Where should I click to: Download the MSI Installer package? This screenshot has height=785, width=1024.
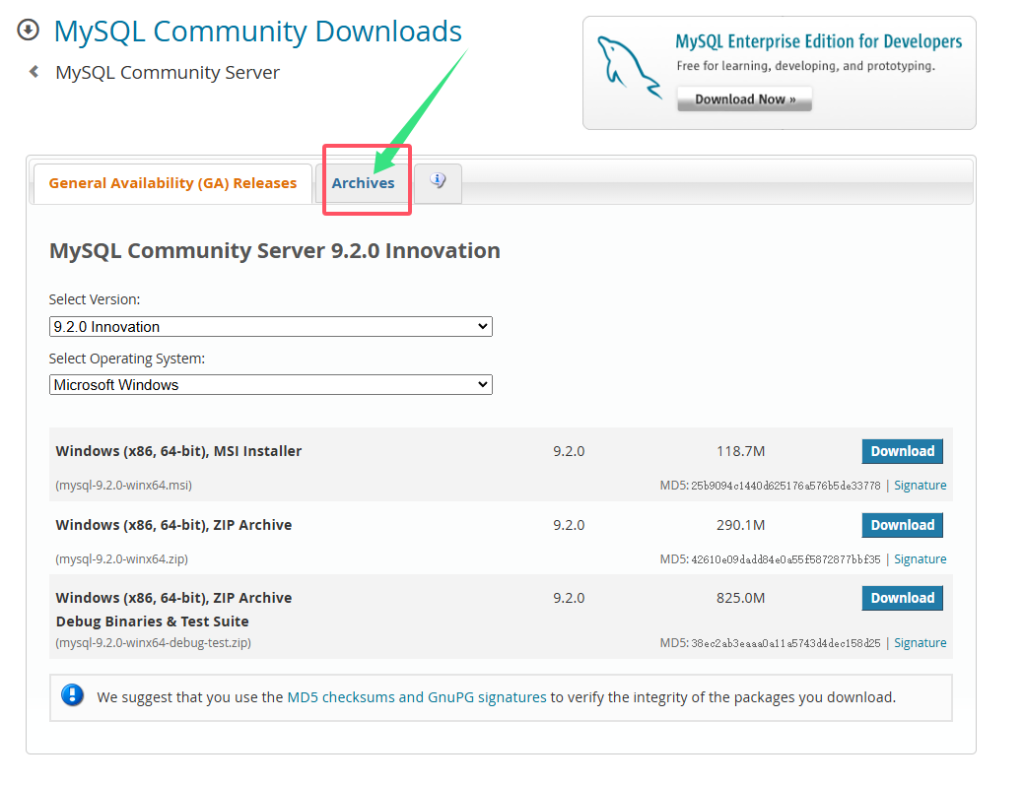[x=901, y=451]
